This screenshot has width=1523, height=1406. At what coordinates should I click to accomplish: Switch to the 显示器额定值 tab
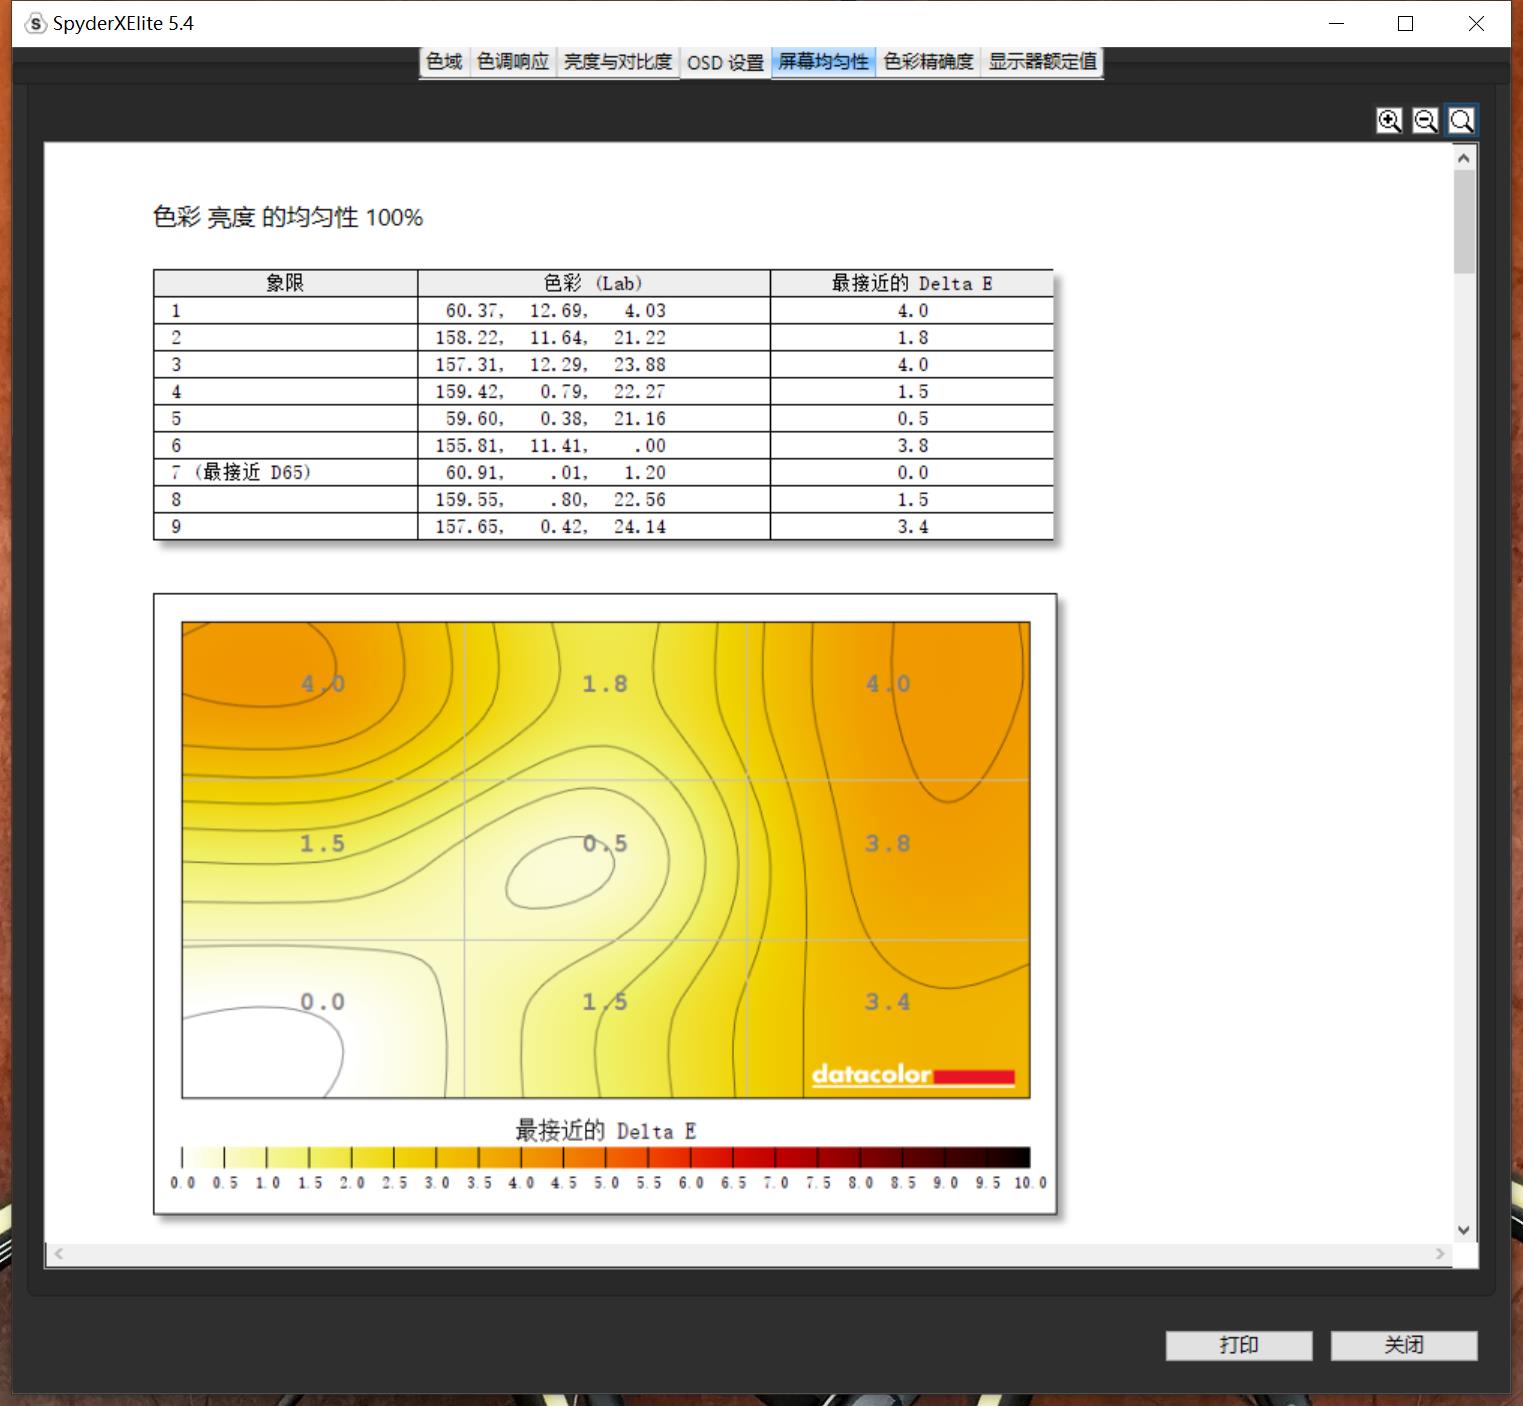tap(1042, 62)
